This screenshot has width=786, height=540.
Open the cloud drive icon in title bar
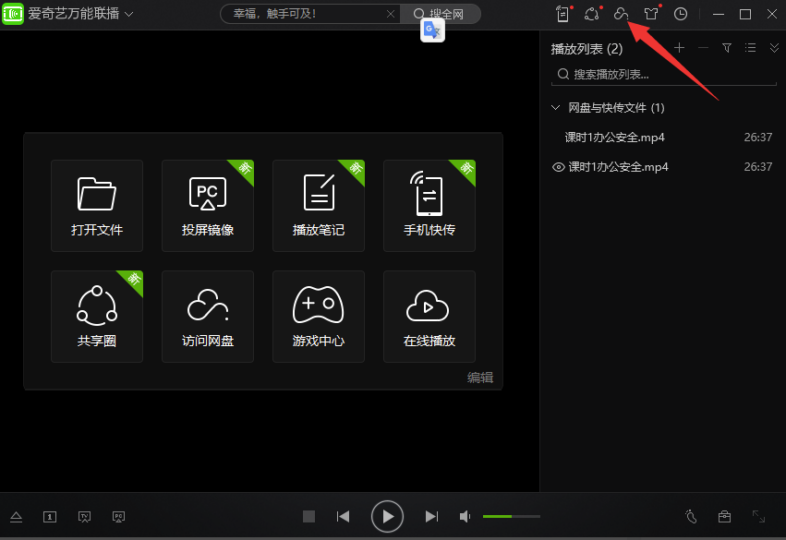621,14
